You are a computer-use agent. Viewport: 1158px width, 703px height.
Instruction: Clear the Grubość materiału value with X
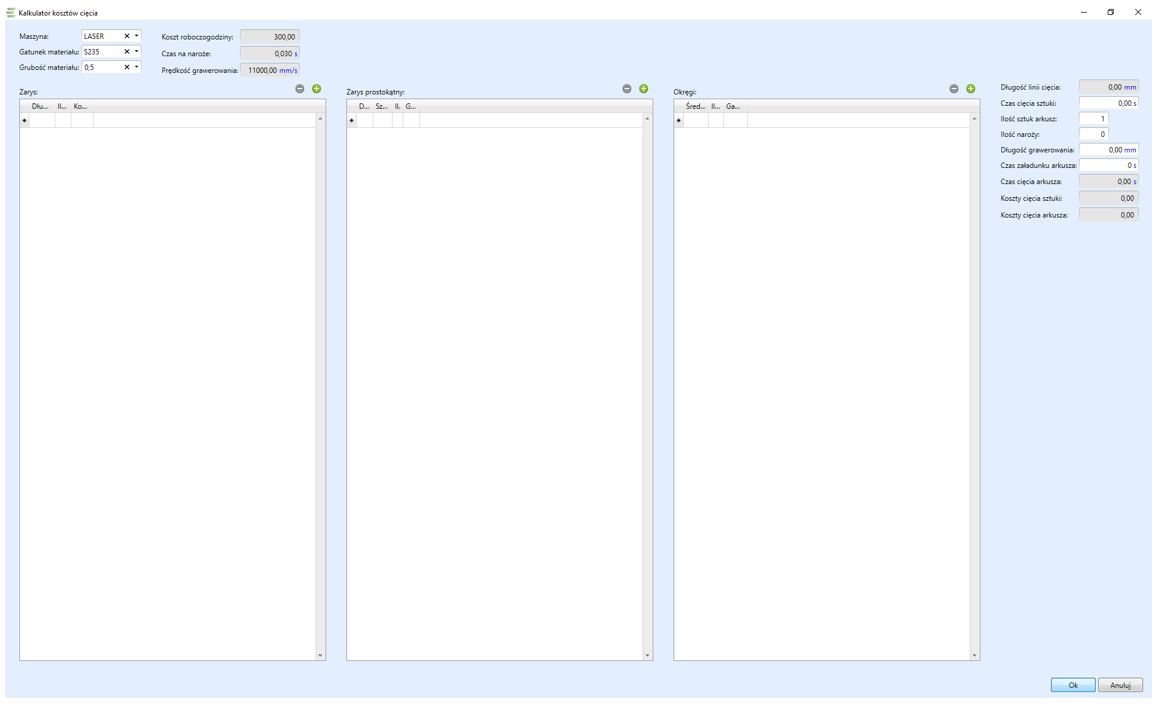point(127,68)
